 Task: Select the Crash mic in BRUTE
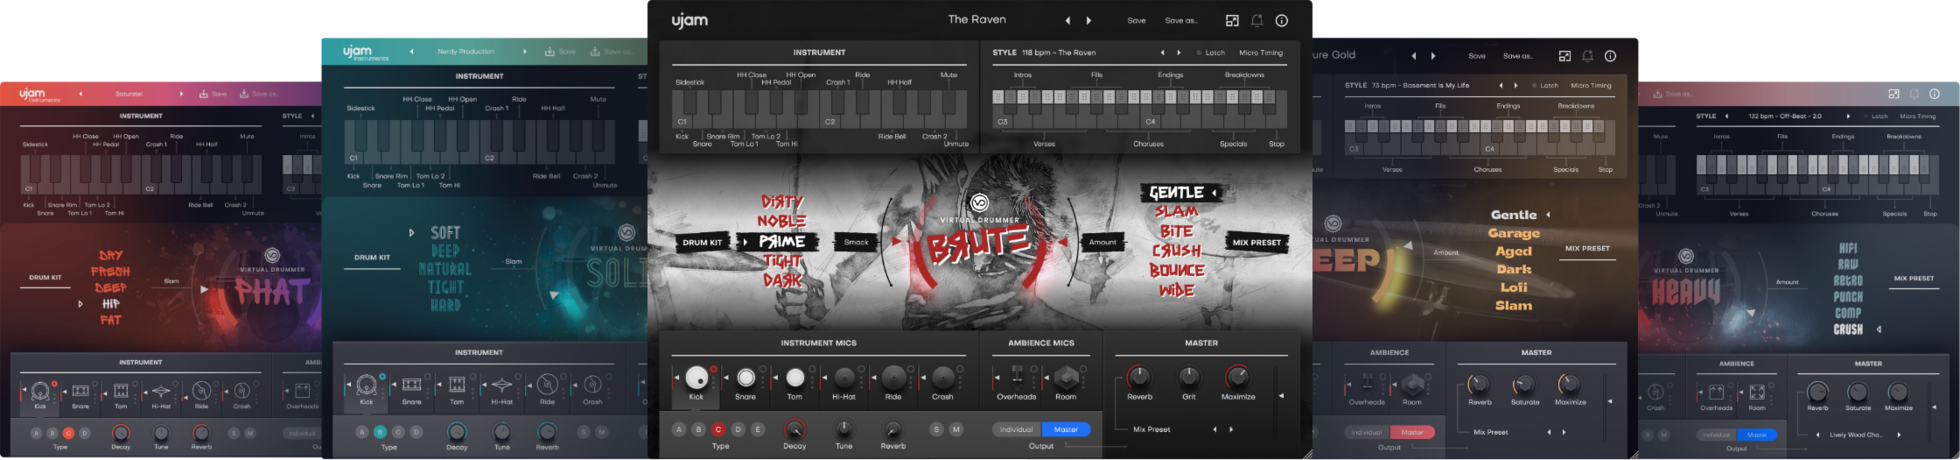943,377
